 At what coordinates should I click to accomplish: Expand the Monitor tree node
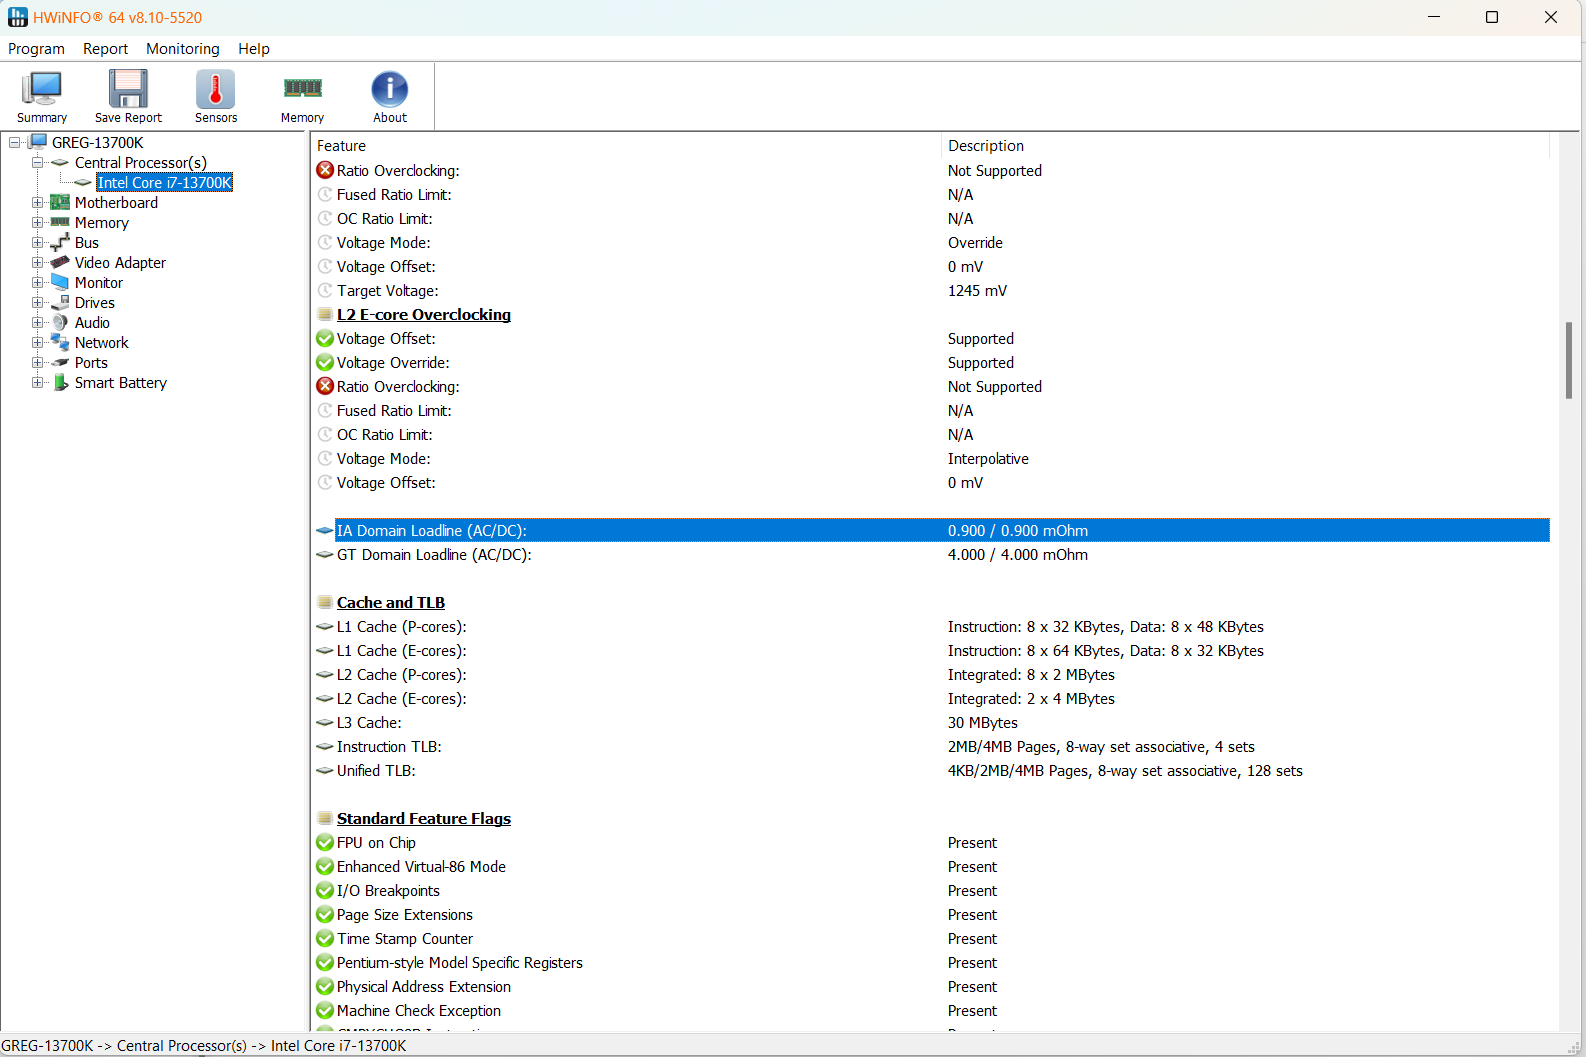[37, 282]
